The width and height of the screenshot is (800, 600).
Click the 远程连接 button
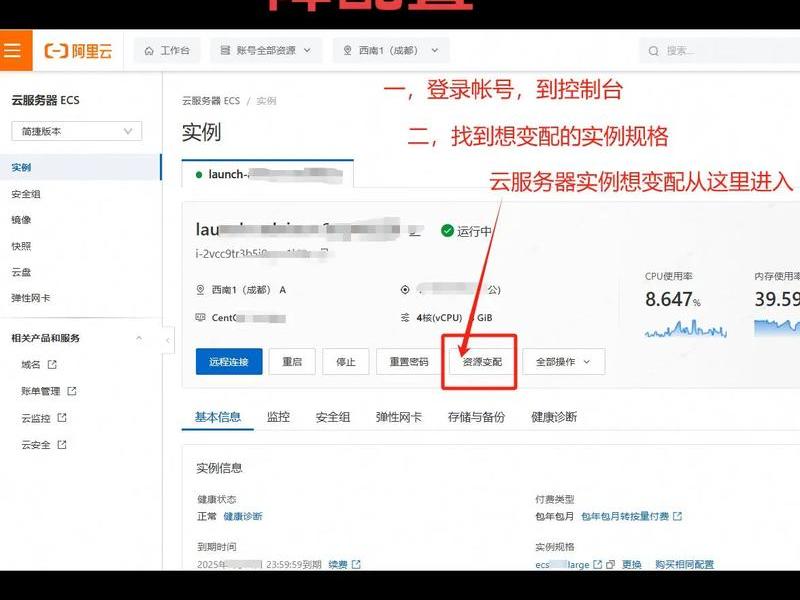(x=229, y=362)
